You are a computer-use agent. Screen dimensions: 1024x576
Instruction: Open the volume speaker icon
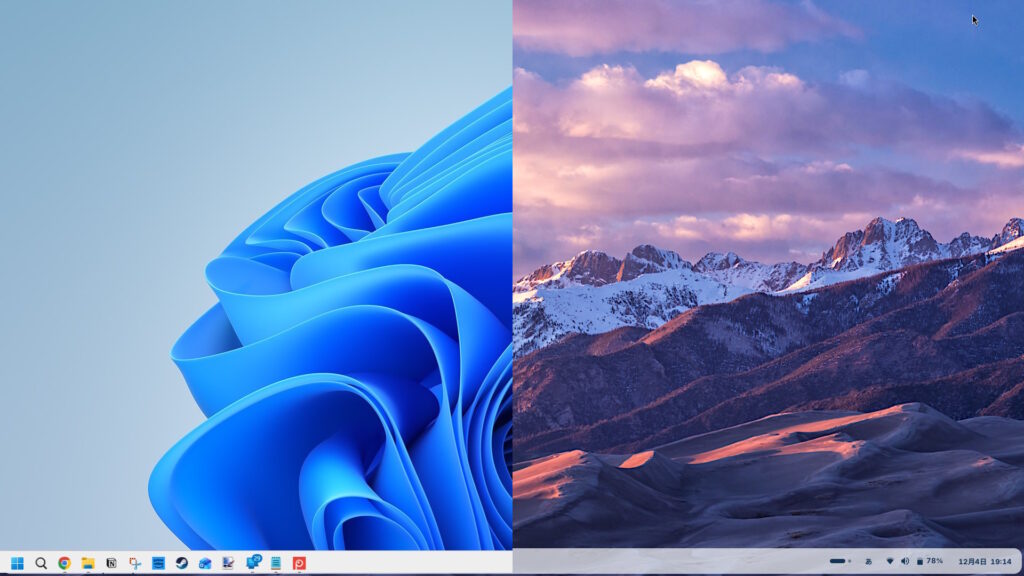[x=904, y=561]
